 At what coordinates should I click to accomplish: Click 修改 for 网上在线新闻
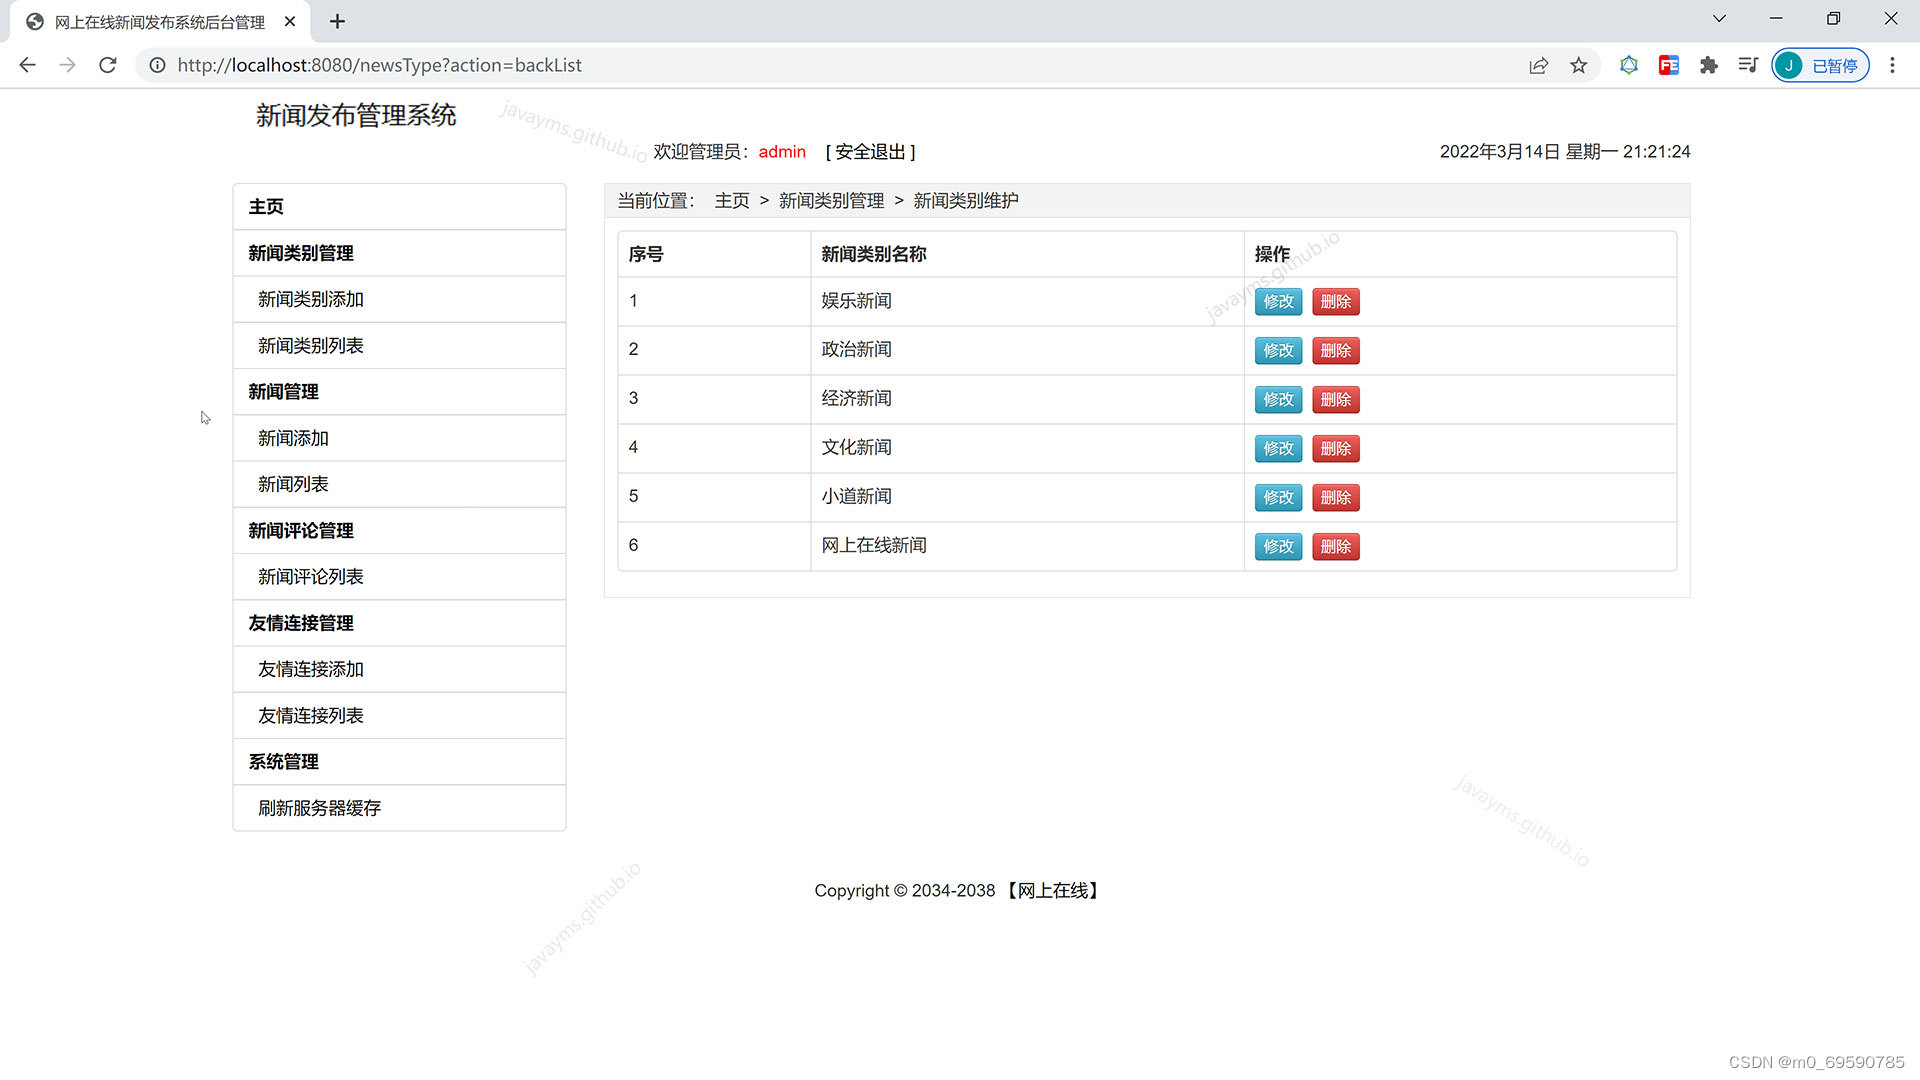coord(1278,547)
